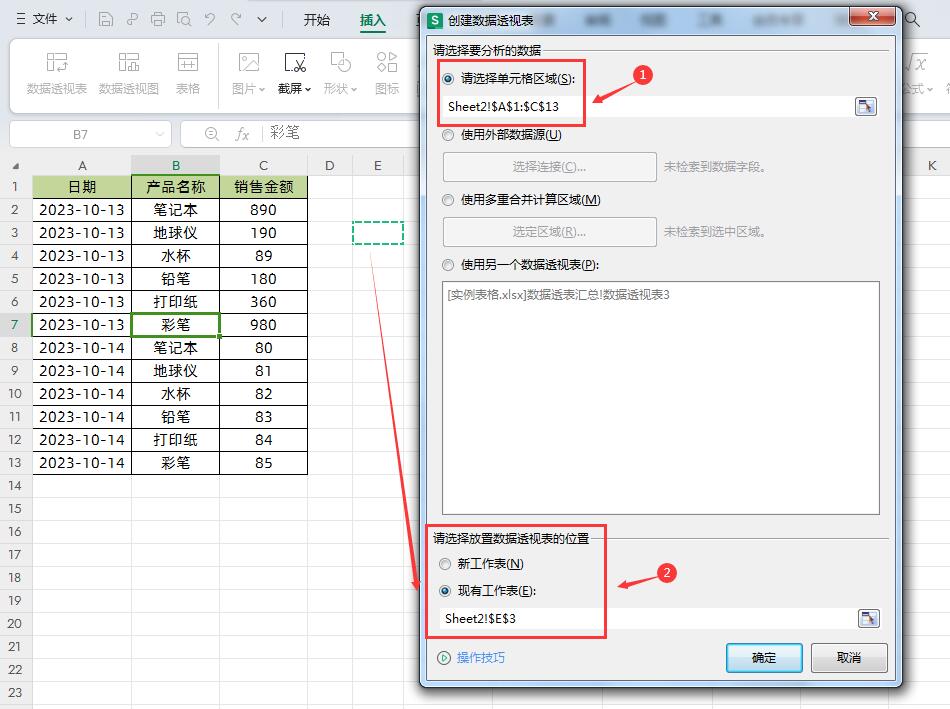Click the Shapes (形状) ribbon icon
This screenshot has width=950, height=709.
(x=340, y=62)
